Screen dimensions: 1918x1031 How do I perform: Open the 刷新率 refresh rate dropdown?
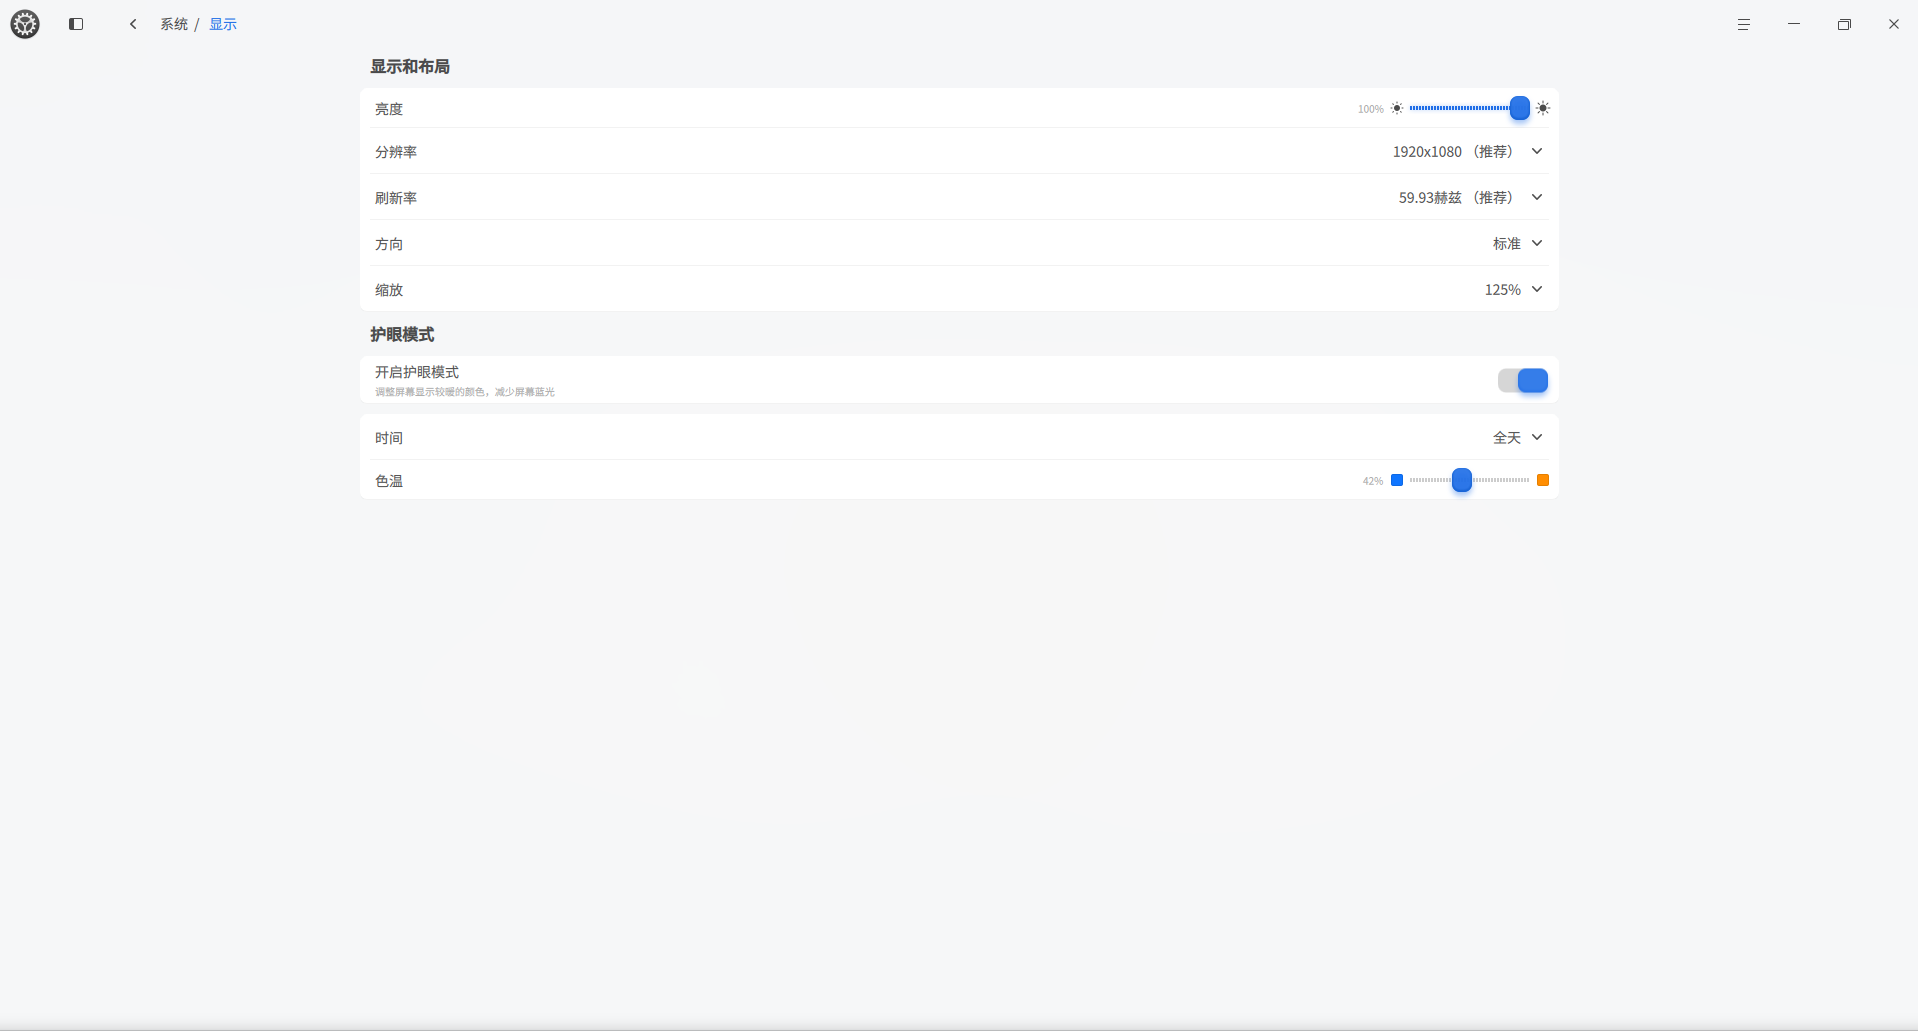(x=1536, y=197)
